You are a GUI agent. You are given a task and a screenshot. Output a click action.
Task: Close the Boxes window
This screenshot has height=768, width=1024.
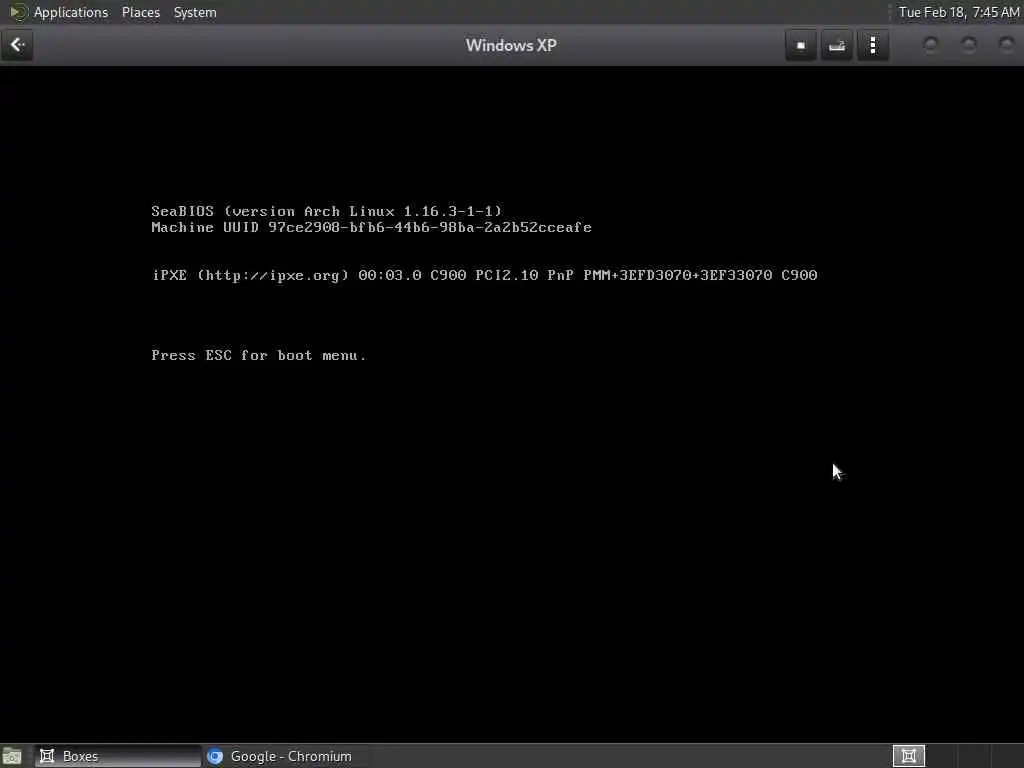click(x=1006, y=45)
